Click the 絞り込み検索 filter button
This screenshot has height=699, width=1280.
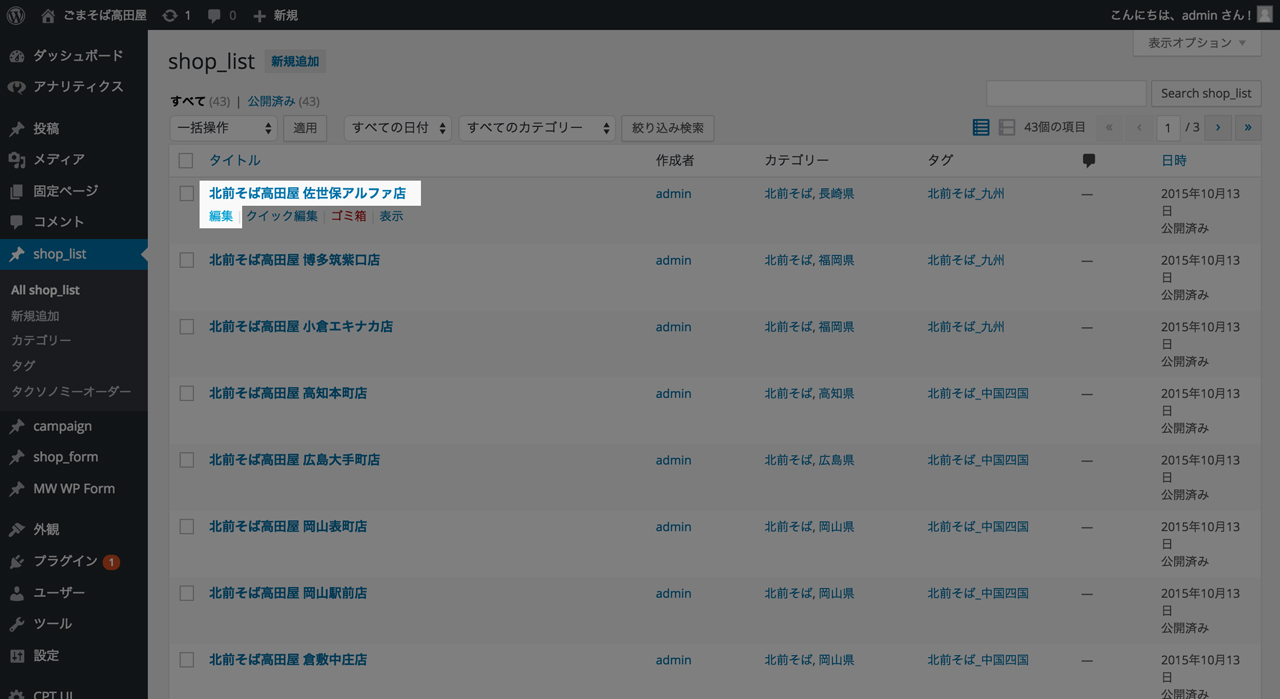[x=668, y=128]
